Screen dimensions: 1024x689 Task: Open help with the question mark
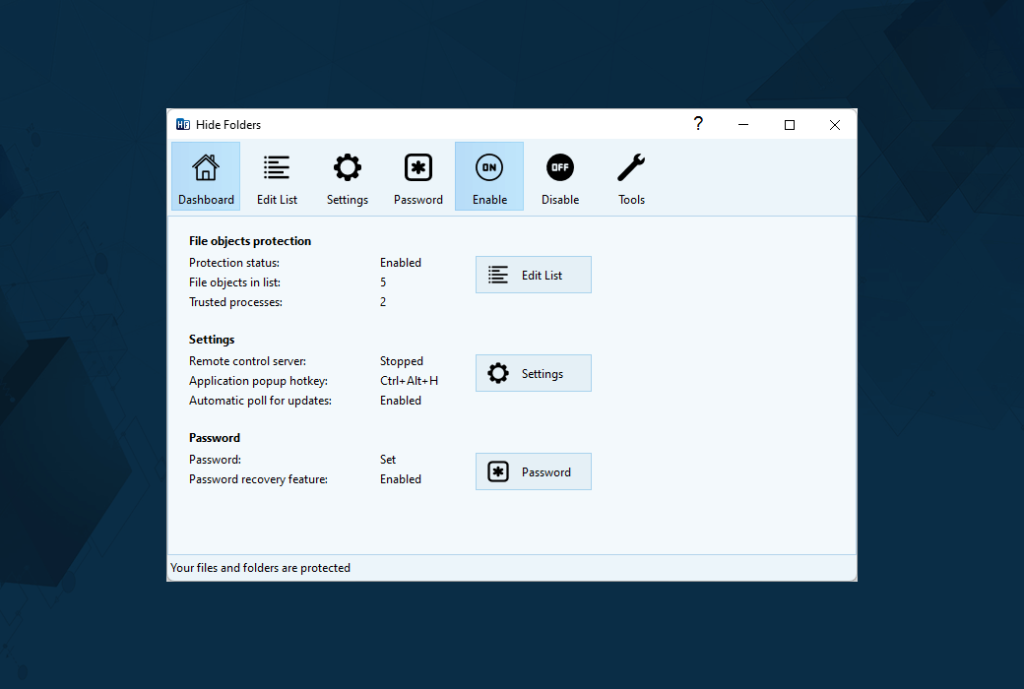coord(698,124)
